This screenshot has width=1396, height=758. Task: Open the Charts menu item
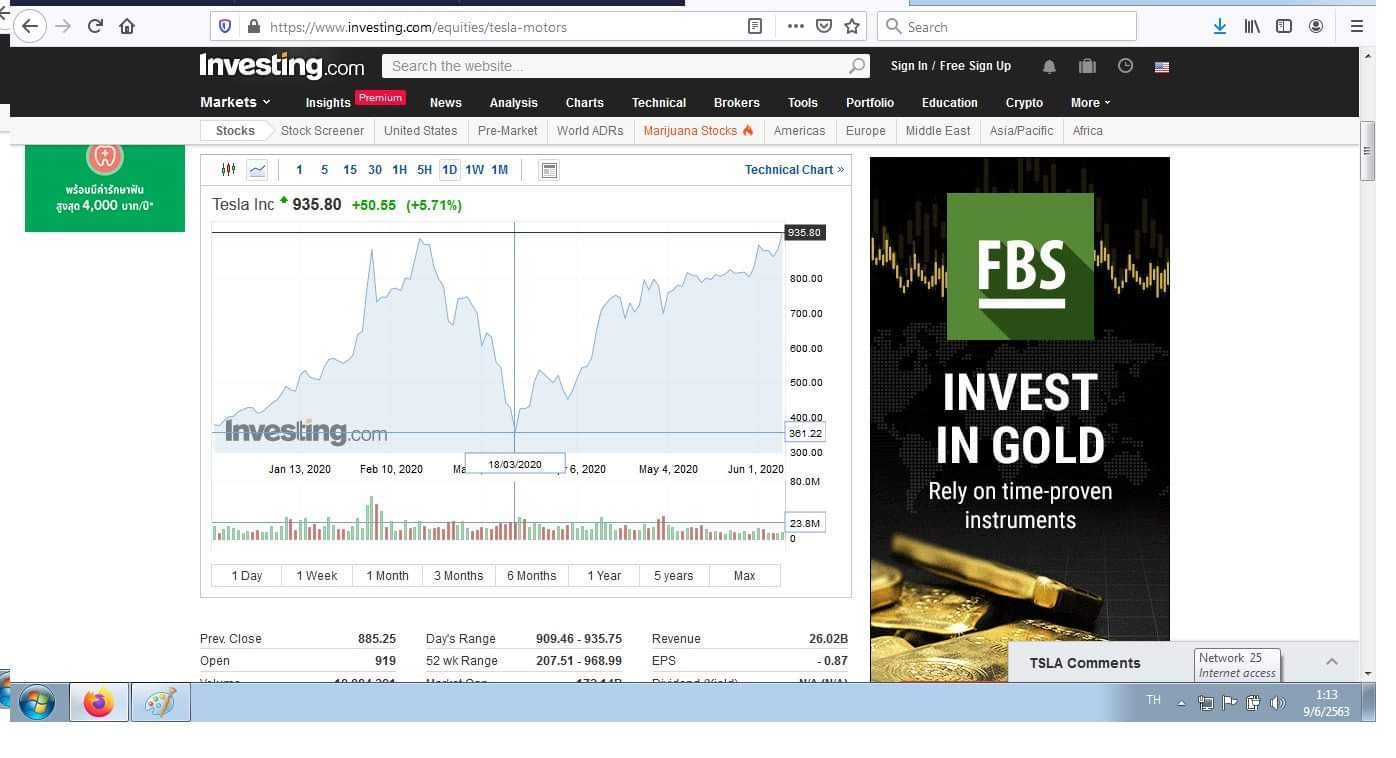click(584, 102)
